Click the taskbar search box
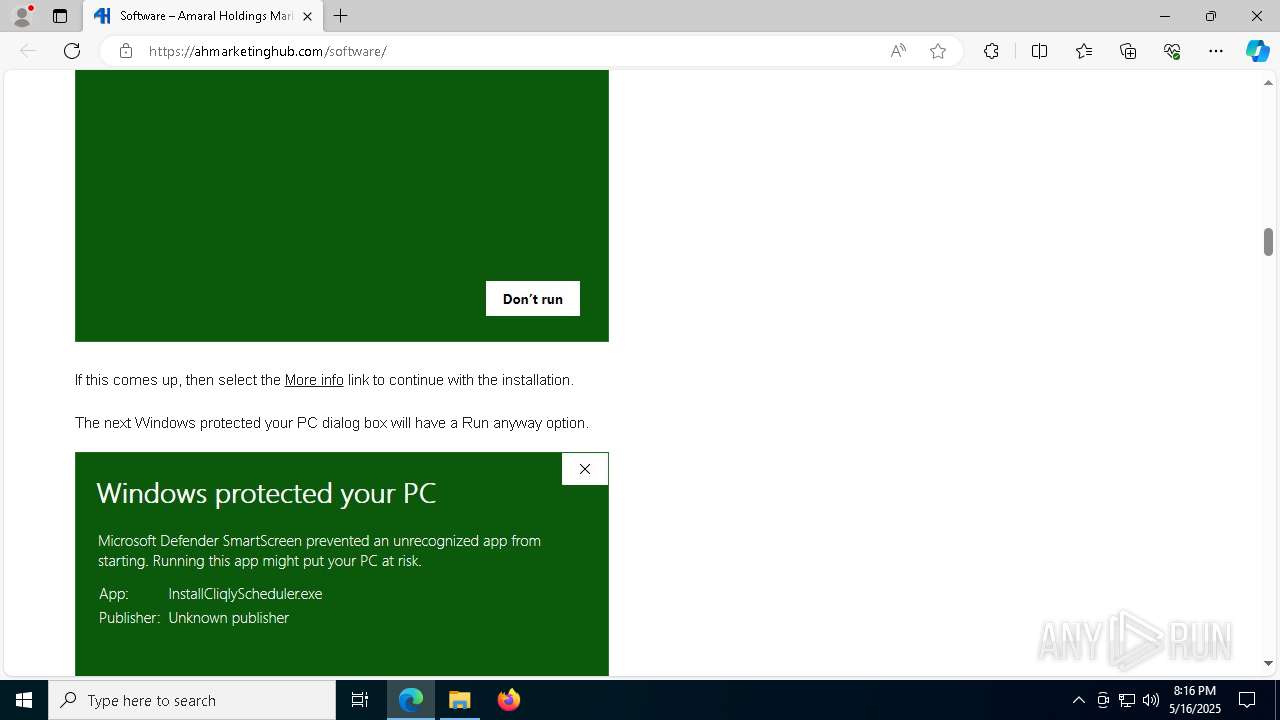Screen dimensions: 1280x720 tap(192, 700)
